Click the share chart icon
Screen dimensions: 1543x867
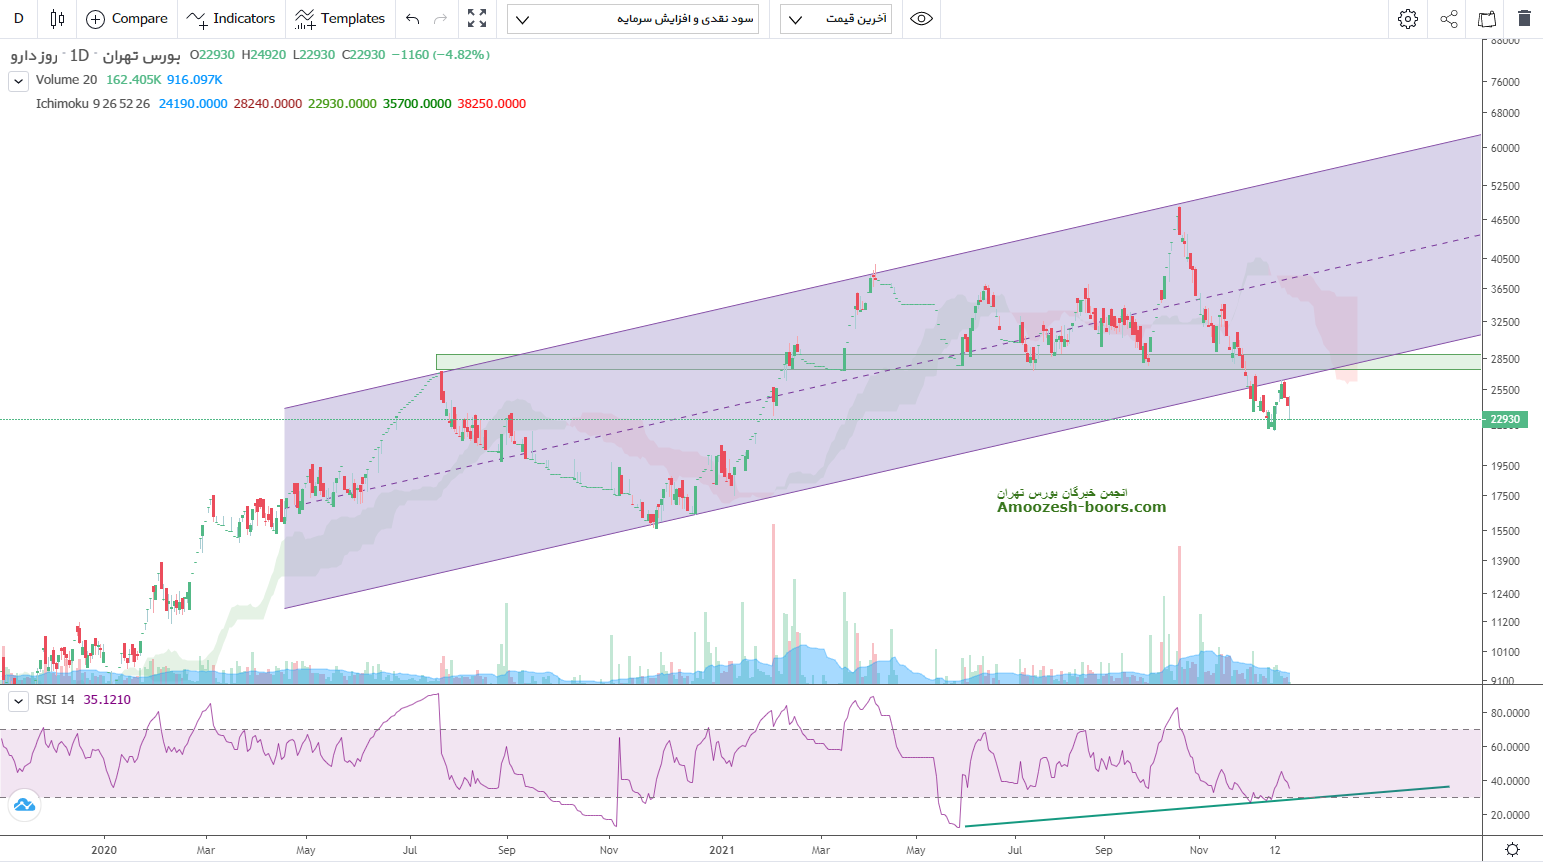click(1448, 19)
